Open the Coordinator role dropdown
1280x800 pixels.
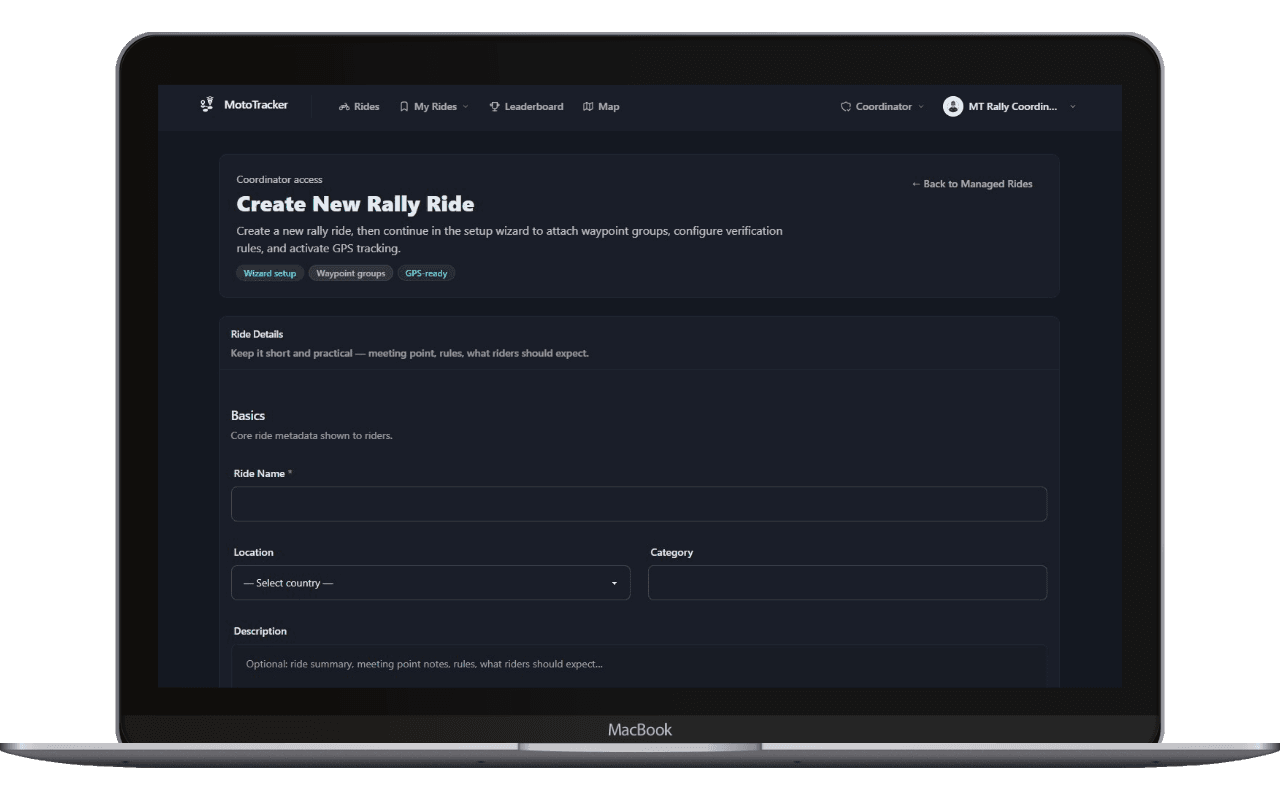coord(880,106)
